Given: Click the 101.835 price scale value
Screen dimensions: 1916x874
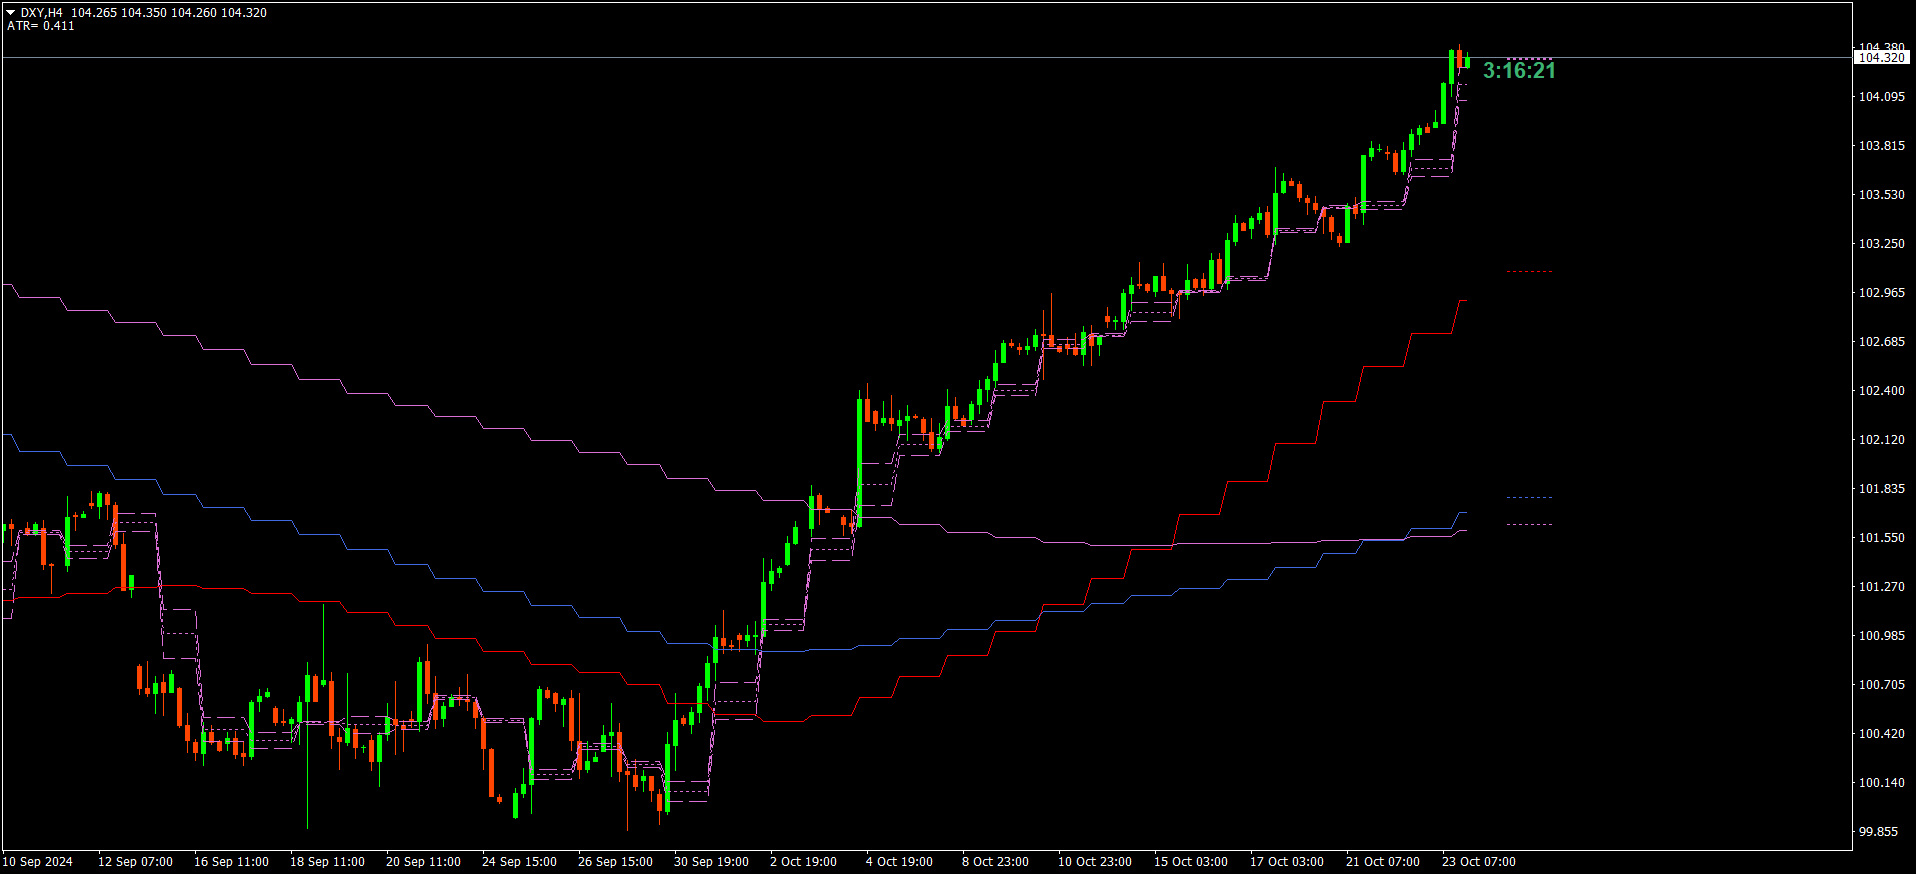Looking at the screenshot, I should pos(1881,489).
